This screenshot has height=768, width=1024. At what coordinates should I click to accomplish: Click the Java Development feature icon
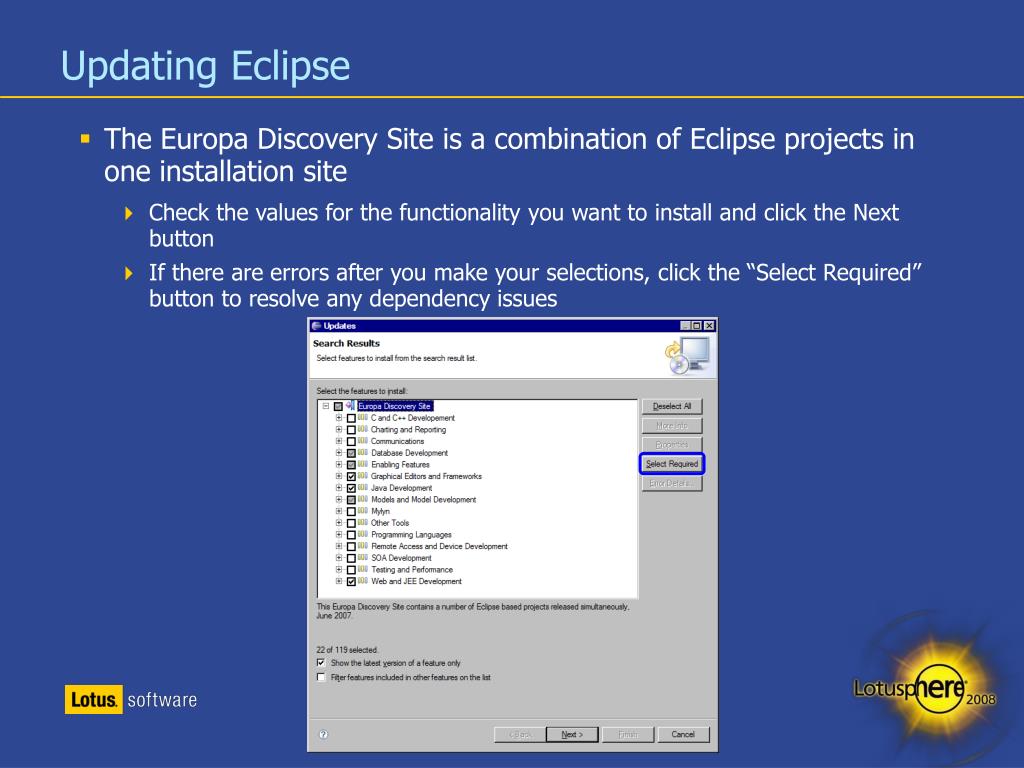[362, 487]
